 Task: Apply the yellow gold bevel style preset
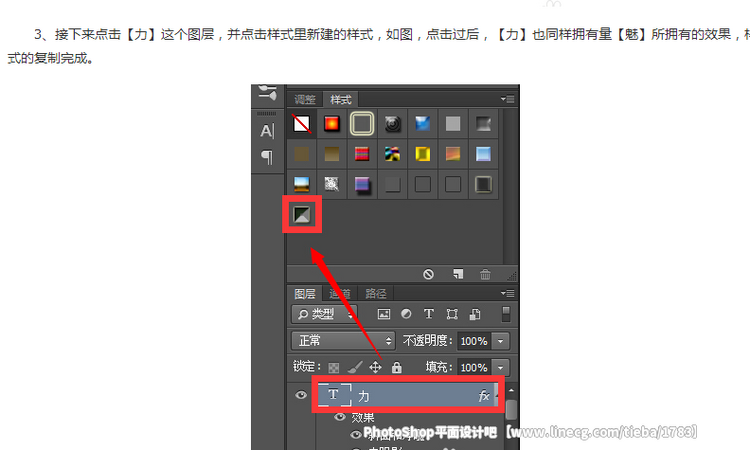[x=422, y=154]
